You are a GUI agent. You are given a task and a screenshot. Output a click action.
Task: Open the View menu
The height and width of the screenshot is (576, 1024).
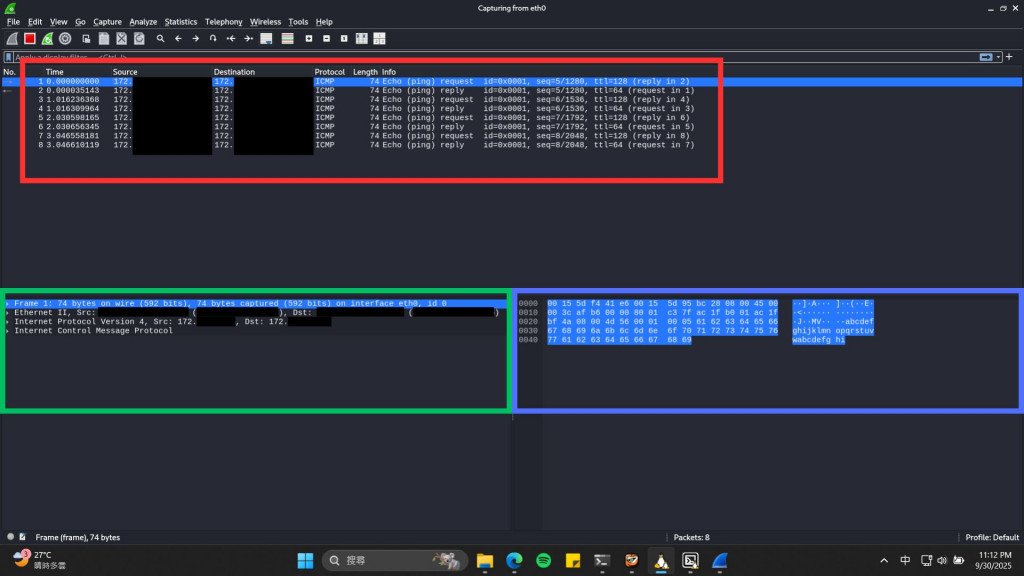[58, 22]
